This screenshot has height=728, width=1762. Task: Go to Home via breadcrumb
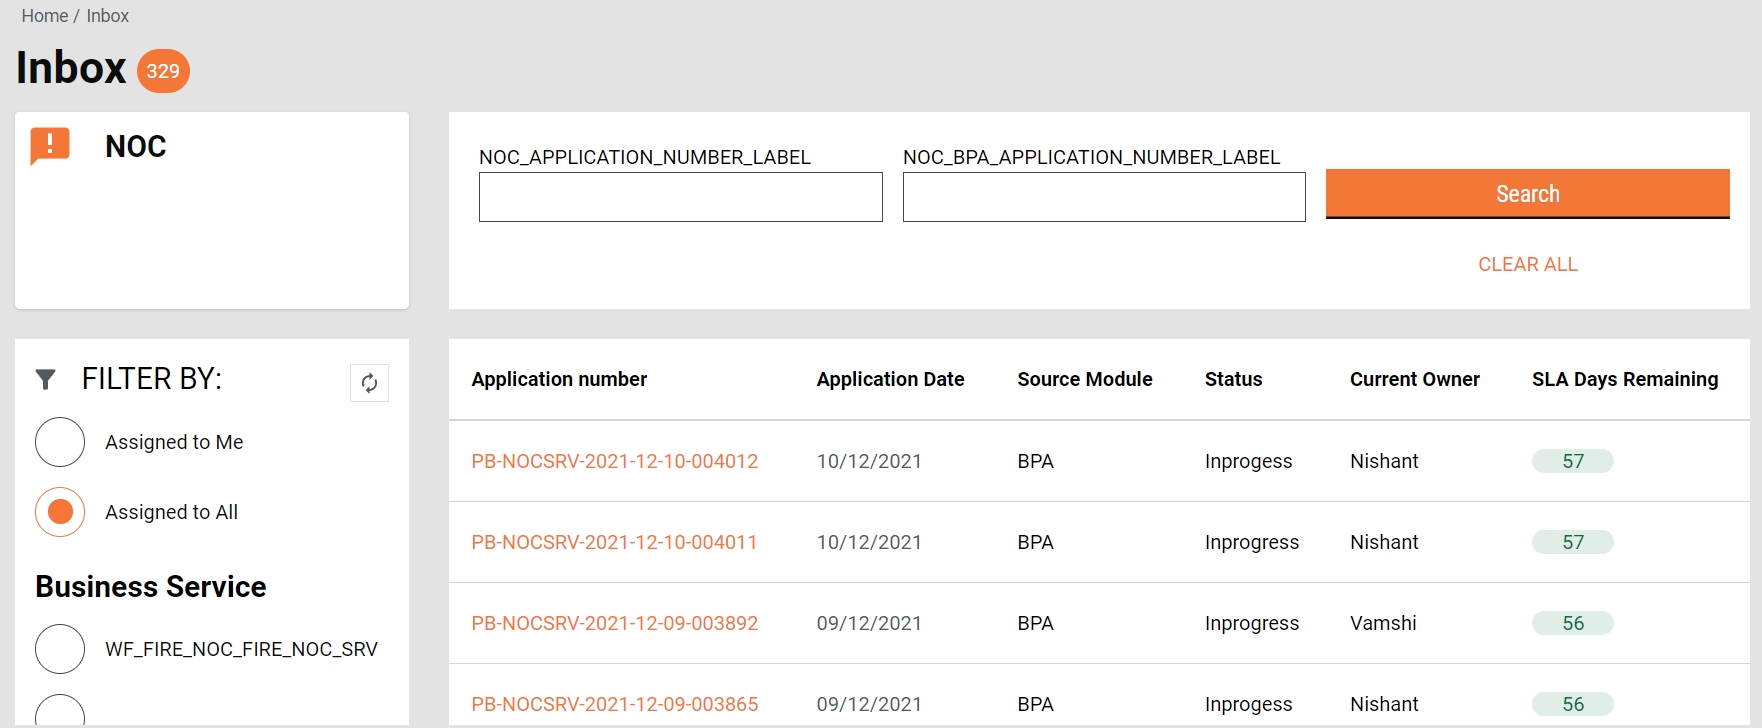(x=45, y=16)
